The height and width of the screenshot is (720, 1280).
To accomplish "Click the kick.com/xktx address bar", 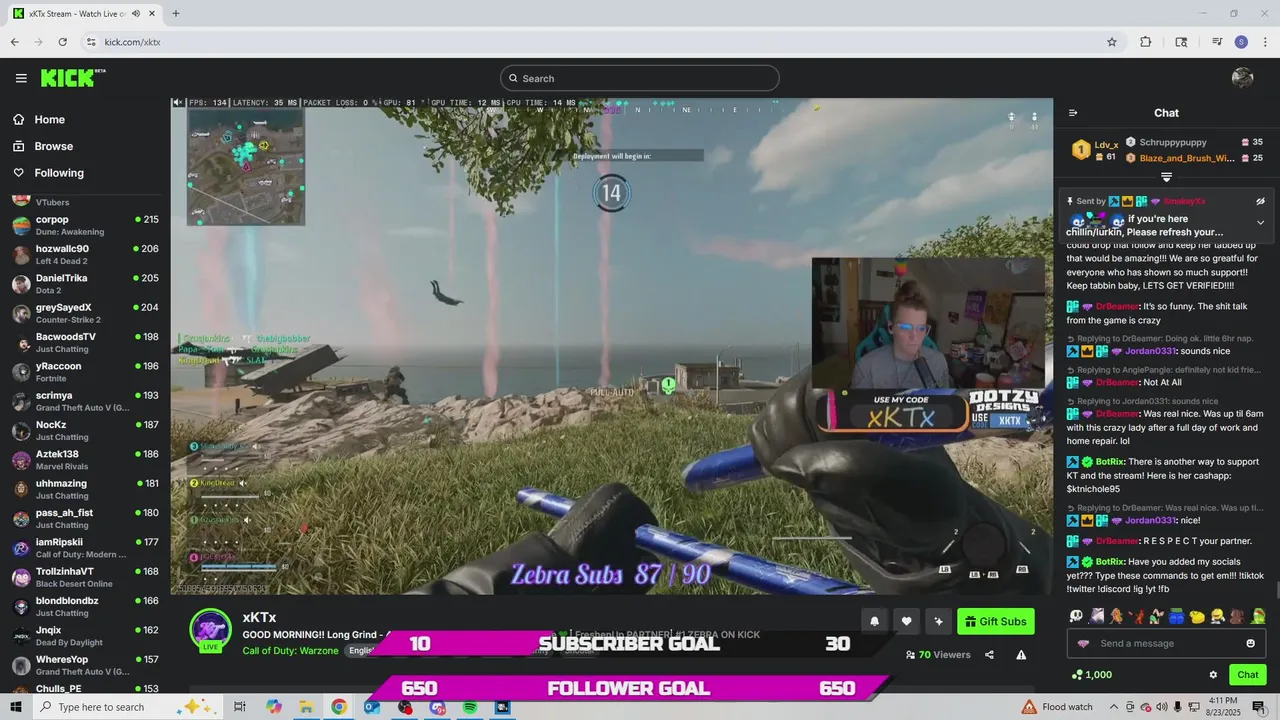I will coord(600,42).
